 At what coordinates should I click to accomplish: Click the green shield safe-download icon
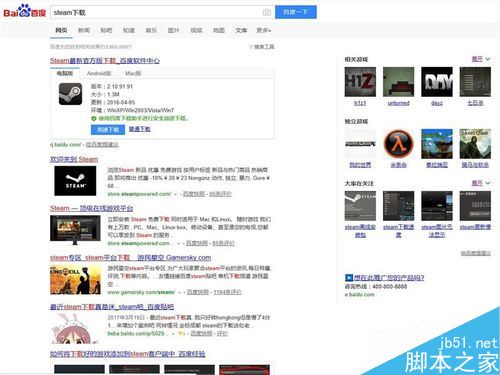(93, 118)
